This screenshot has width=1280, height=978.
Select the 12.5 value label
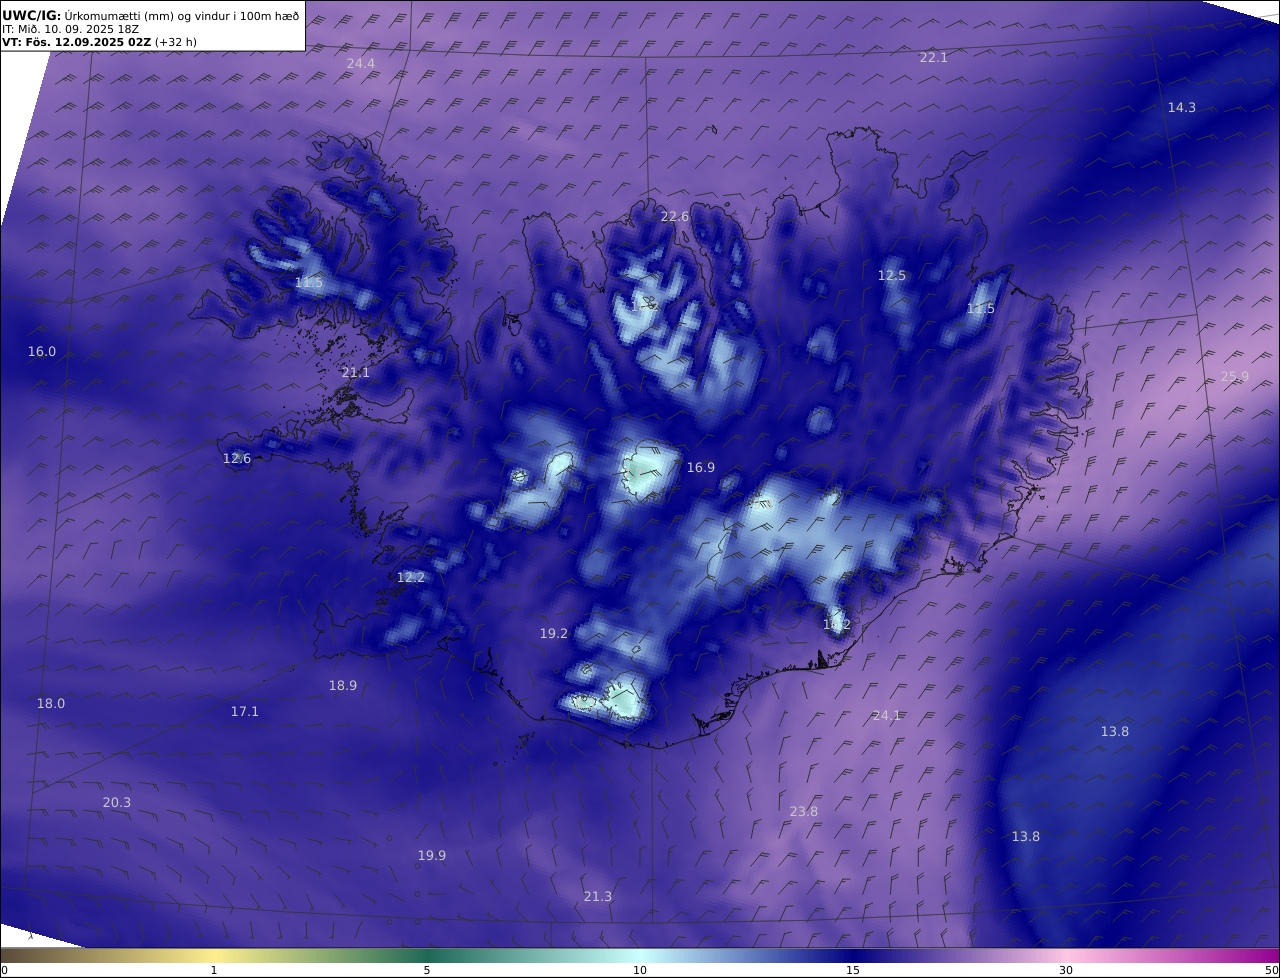click(892, 275)
